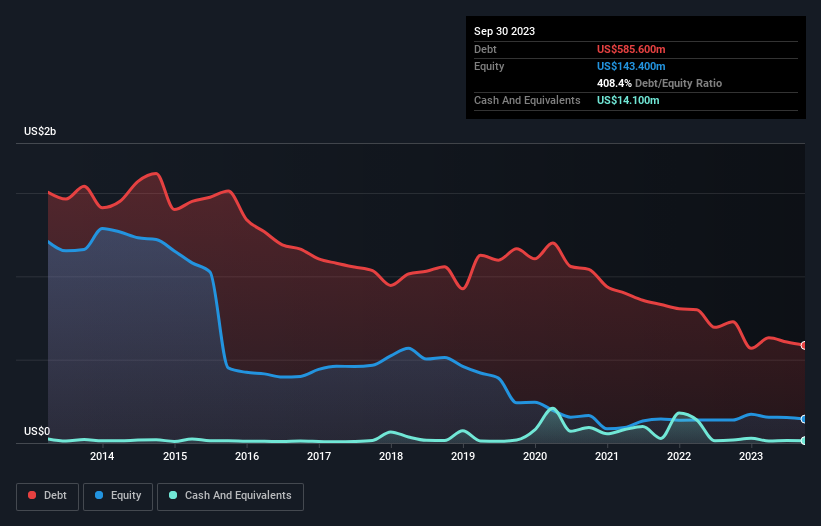Click the Sep 30 2023 tooltip date

tap(504, 31)
